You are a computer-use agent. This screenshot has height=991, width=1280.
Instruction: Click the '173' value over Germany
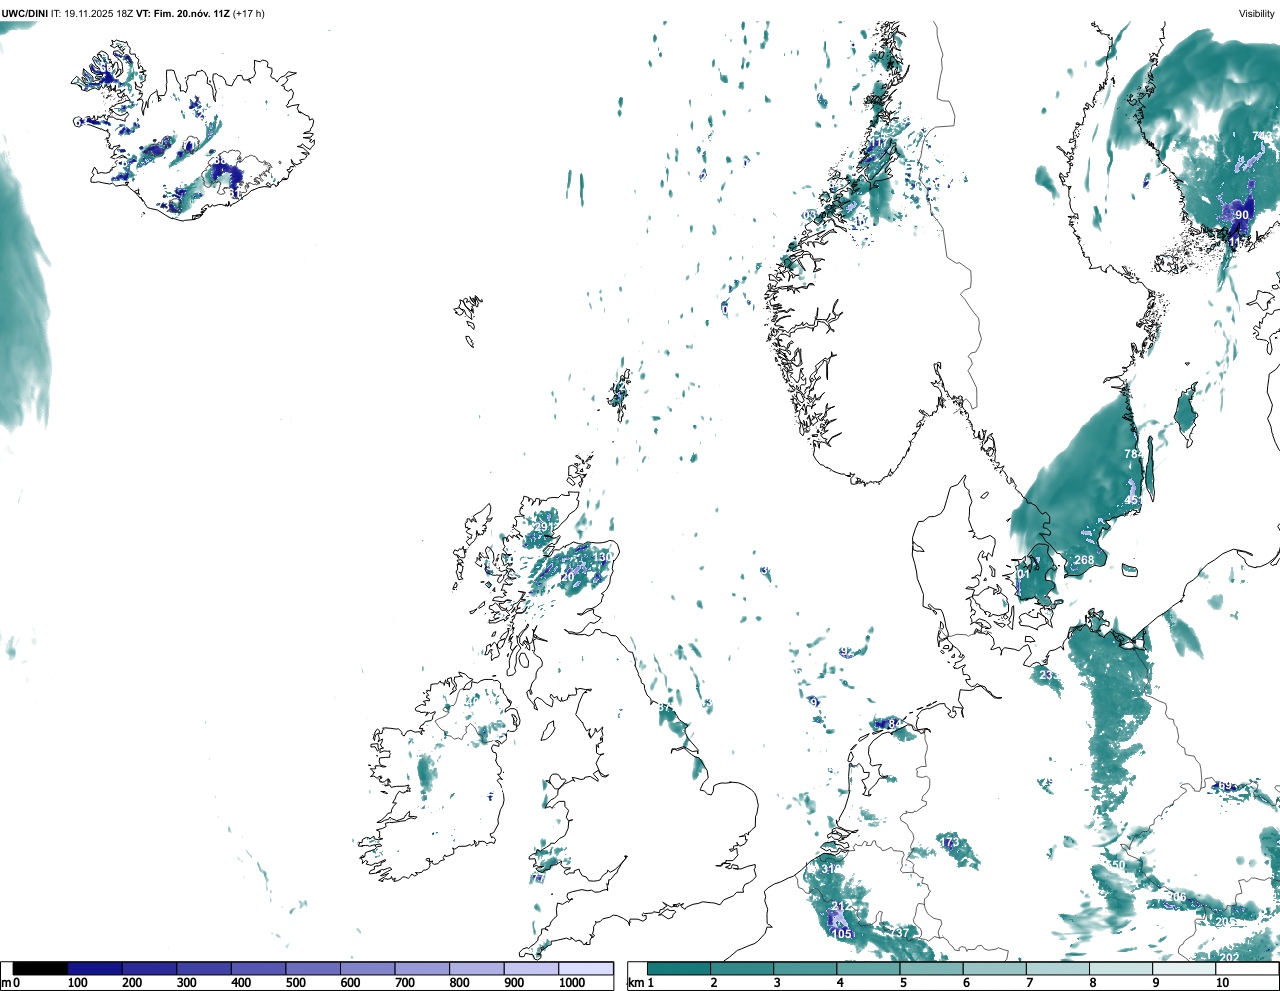pos(949,843)
